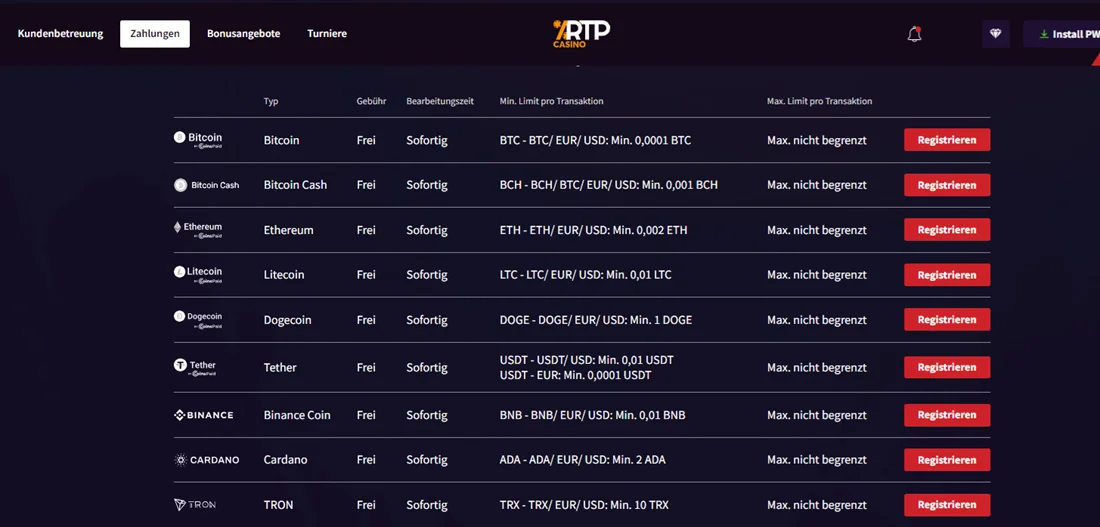
Task: Open the Turniere section
Action: pos(327,34)
